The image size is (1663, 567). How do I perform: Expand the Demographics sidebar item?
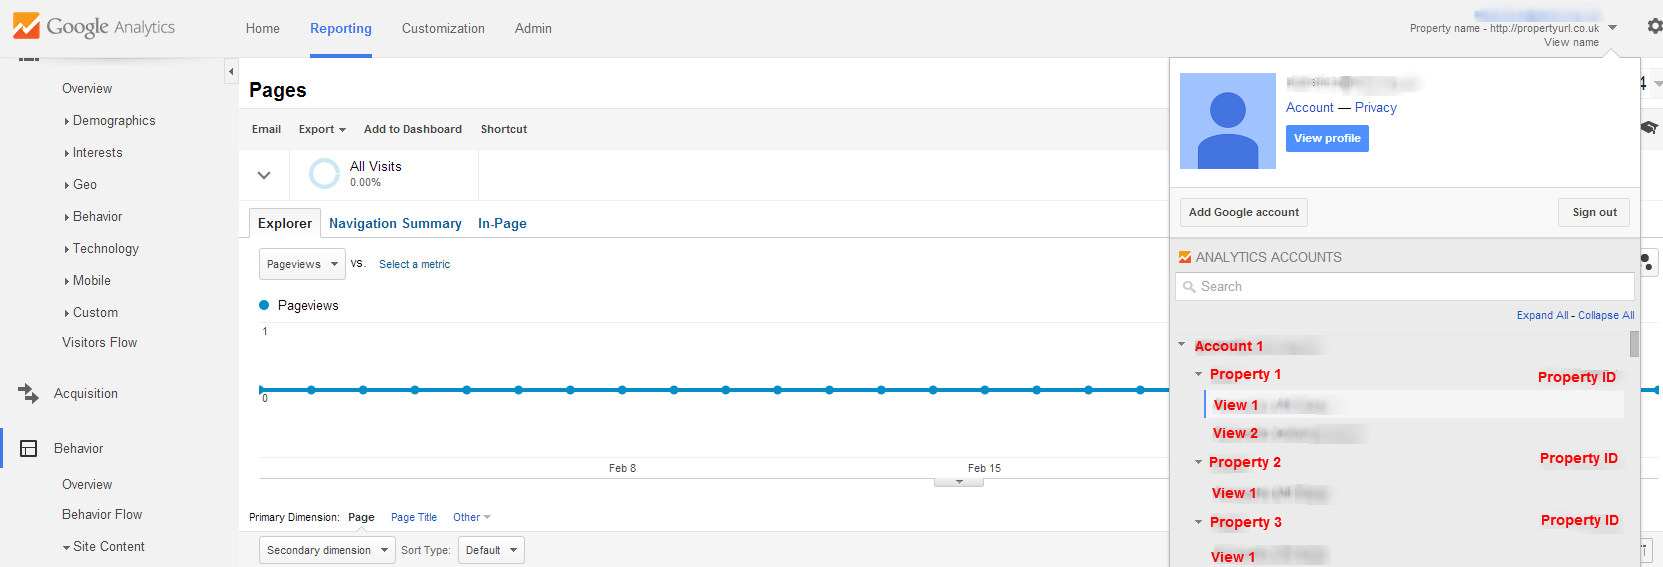pos(113,121)
